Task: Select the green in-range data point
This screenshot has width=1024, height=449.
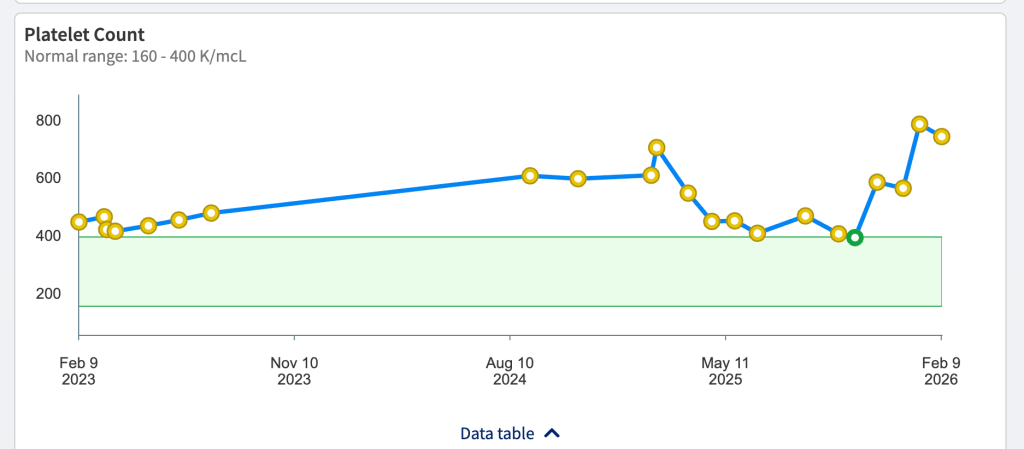Action: (x=855, y=237)
